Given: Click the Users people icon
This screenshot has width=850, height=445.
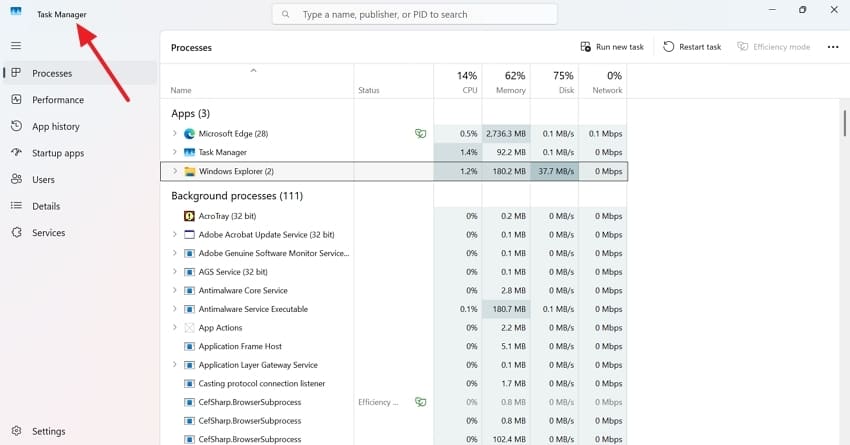Looking at the screenshot, I should point(16,179).
